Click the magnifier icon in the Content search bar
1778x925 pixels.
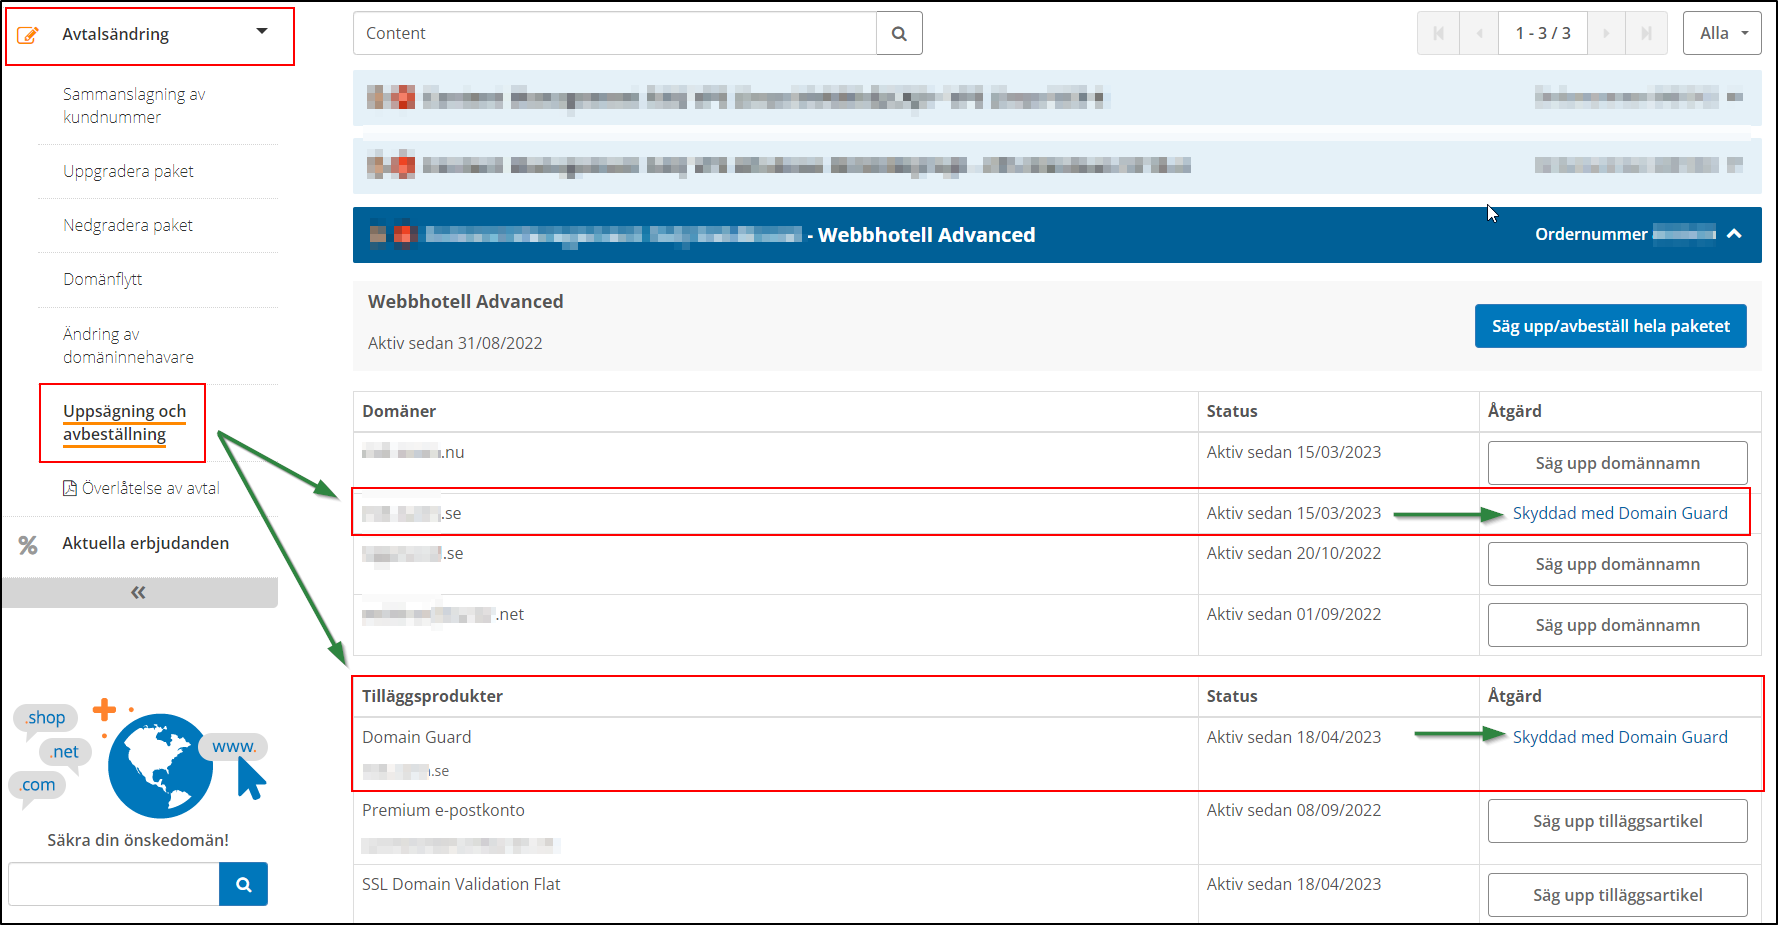(898, 33)
